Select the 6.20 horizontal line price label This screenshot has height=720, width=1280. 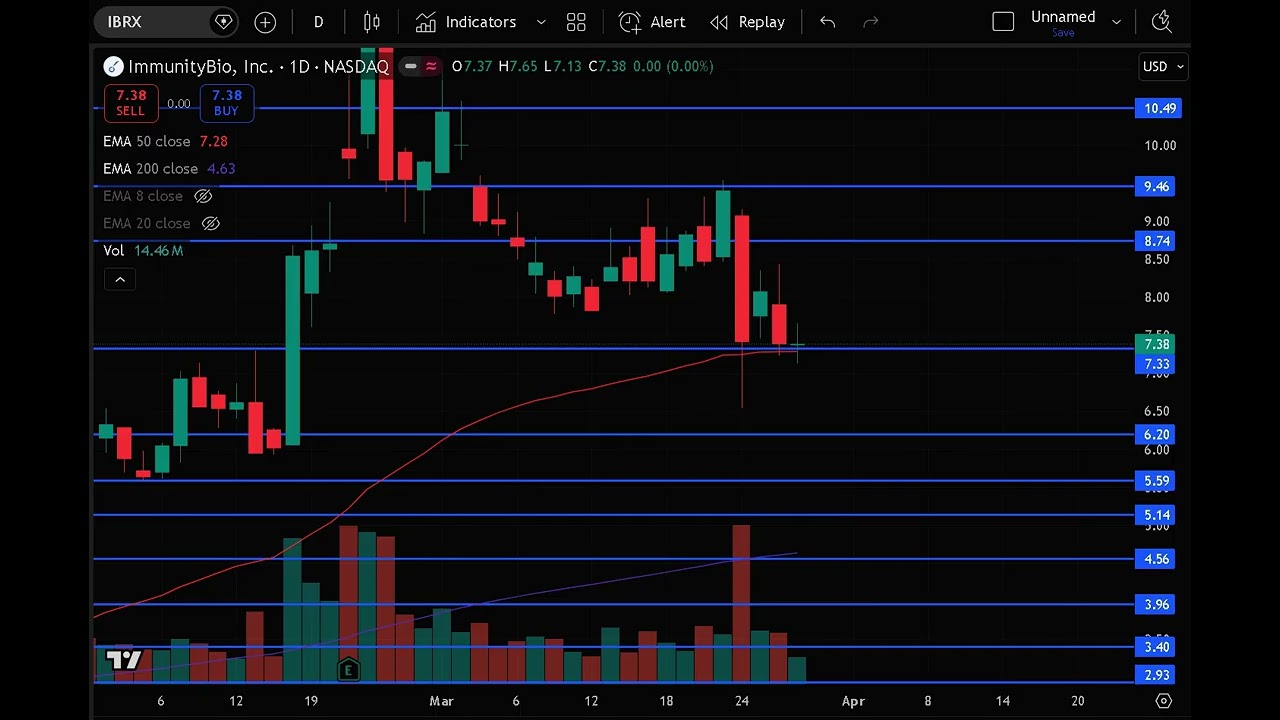click(1155, 435)
